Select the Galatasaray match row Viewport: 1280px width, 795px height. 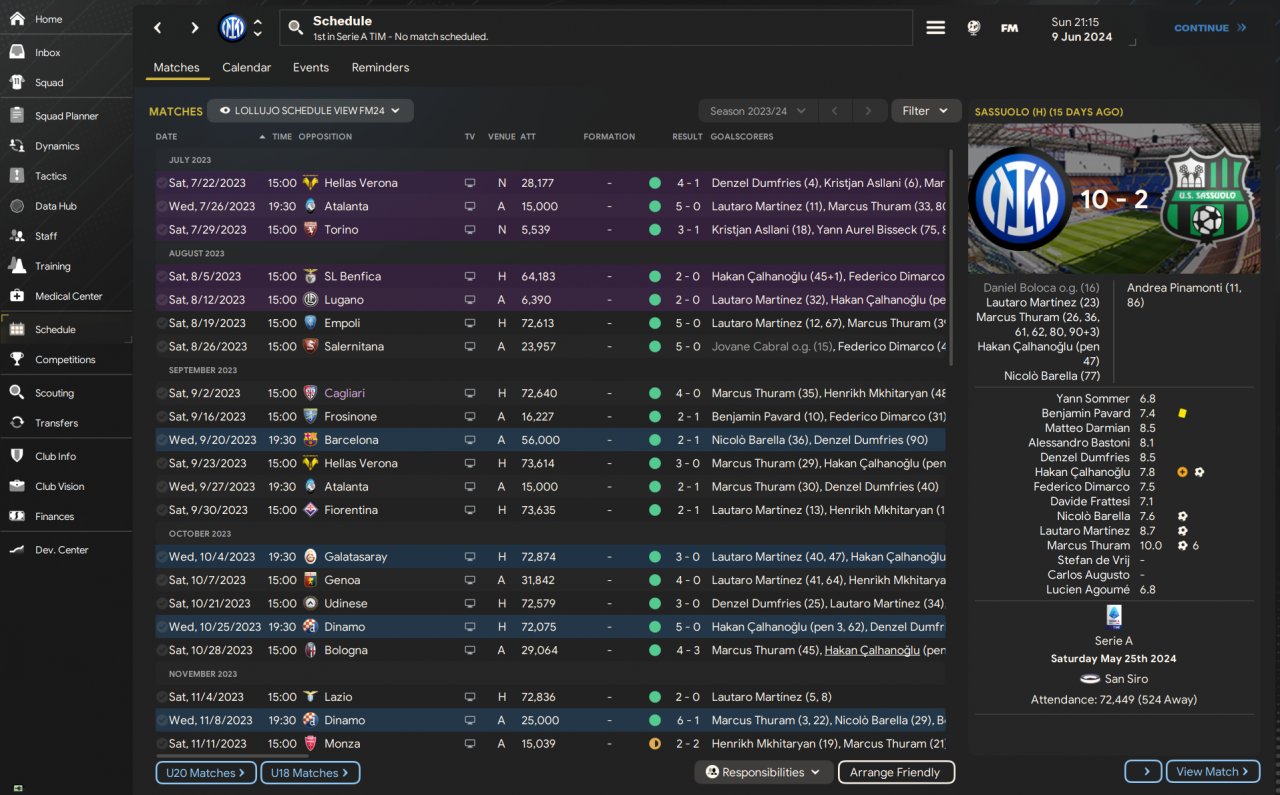click(x=550, y=557)
